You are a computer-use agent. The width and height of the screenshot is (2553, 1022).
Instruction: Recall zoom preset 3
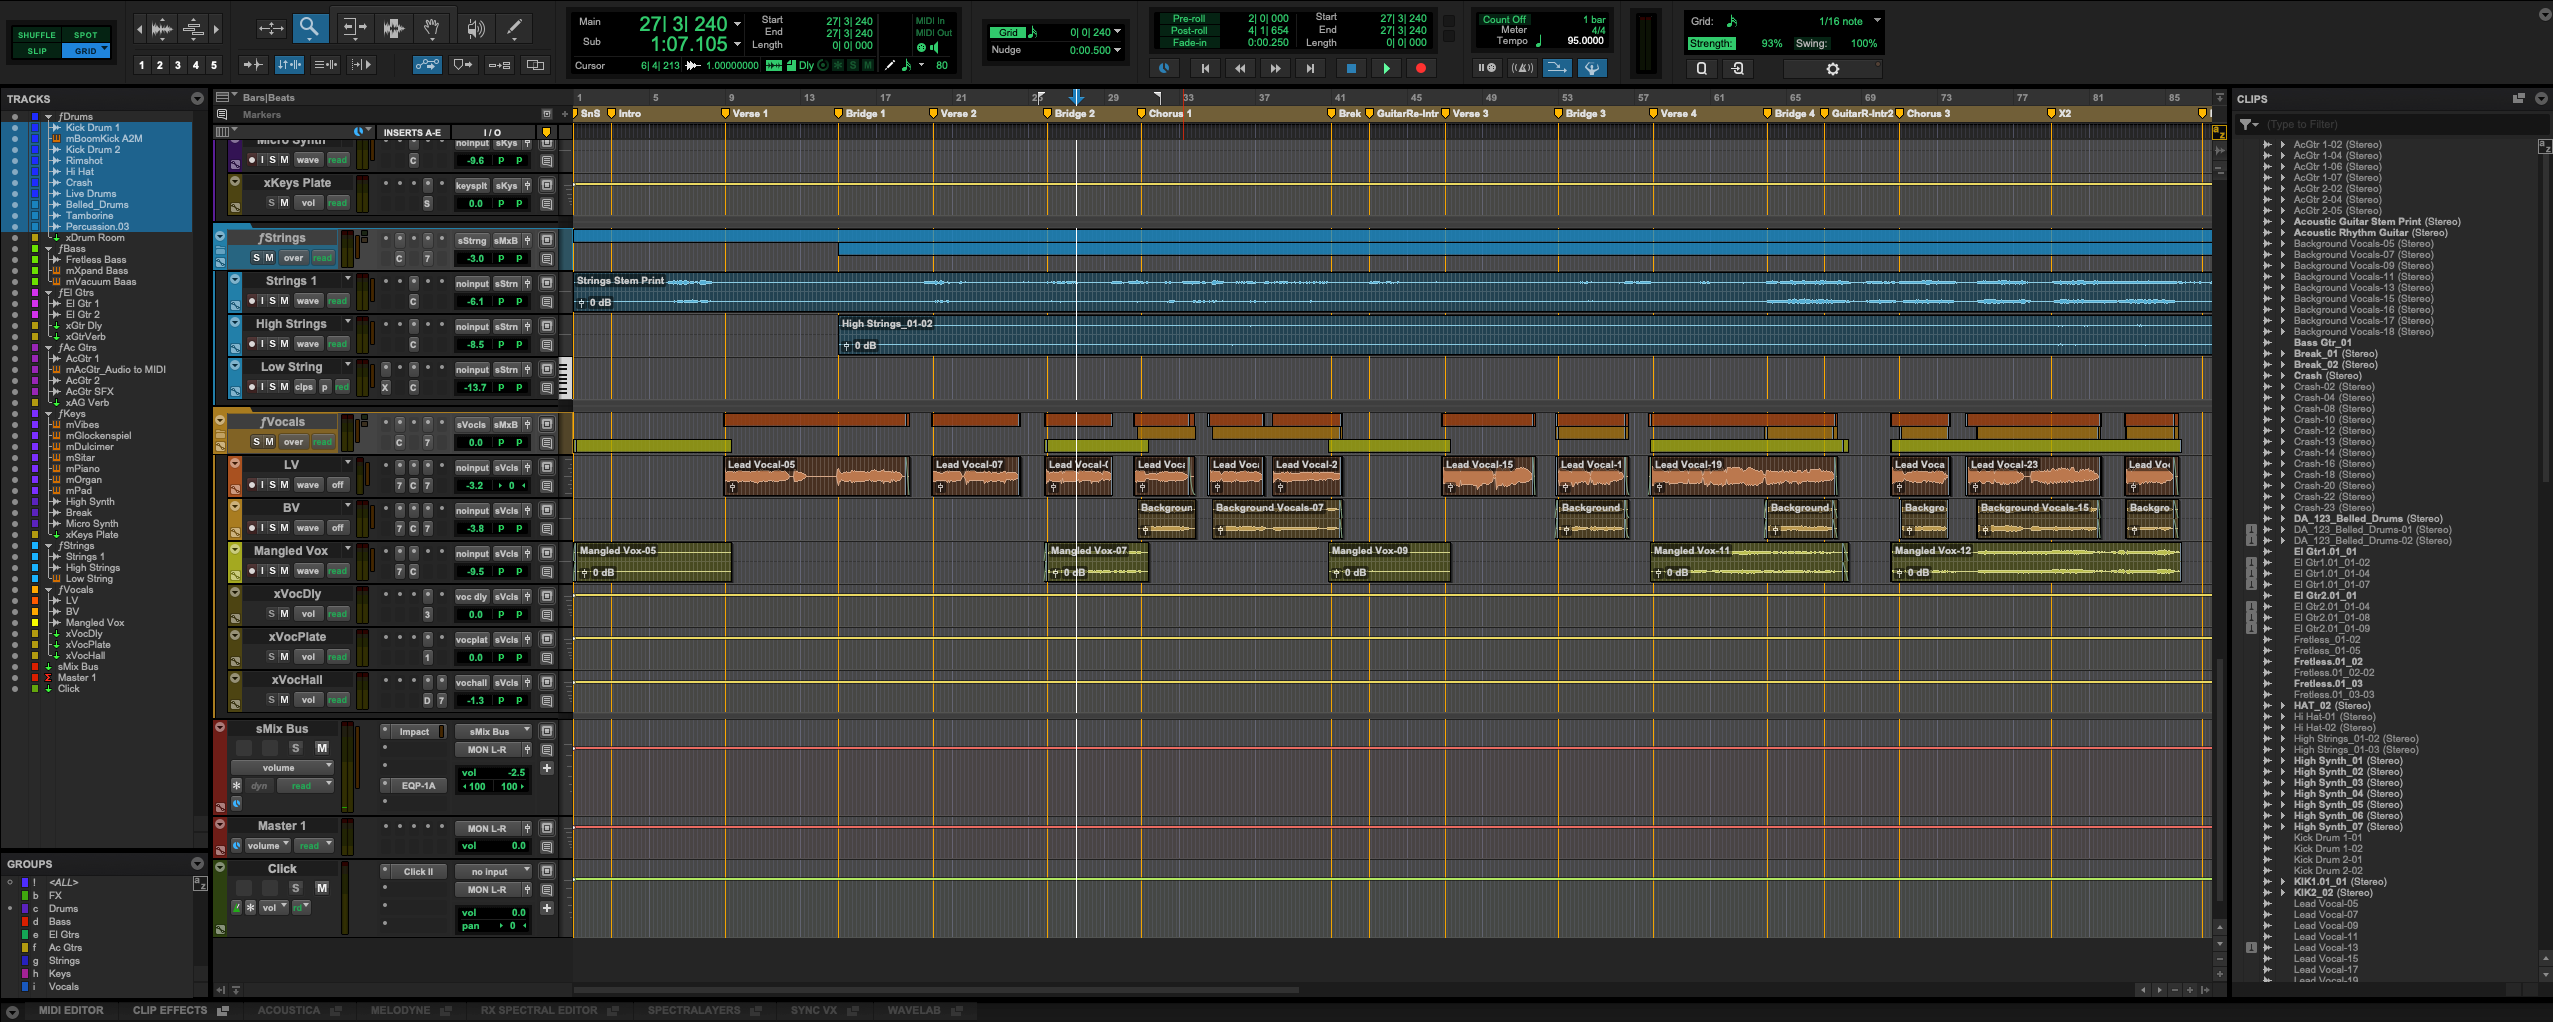[177, 65]
